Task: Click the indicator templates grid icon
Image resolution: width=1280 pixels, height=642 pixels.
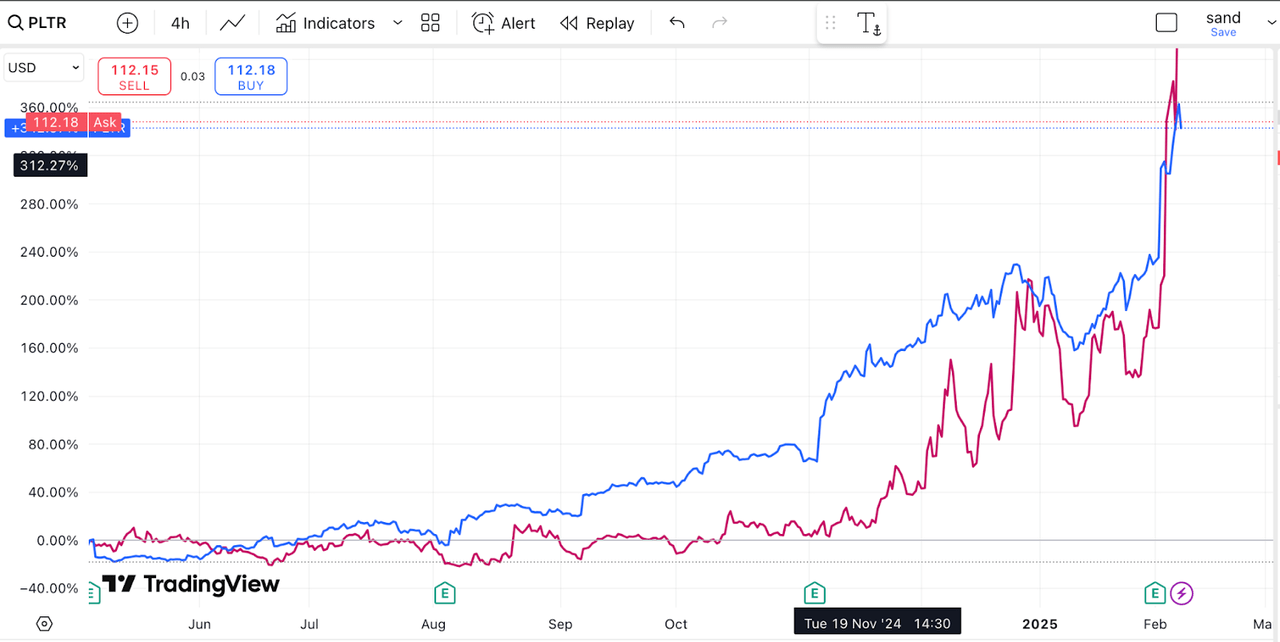Action: [430, 22]
